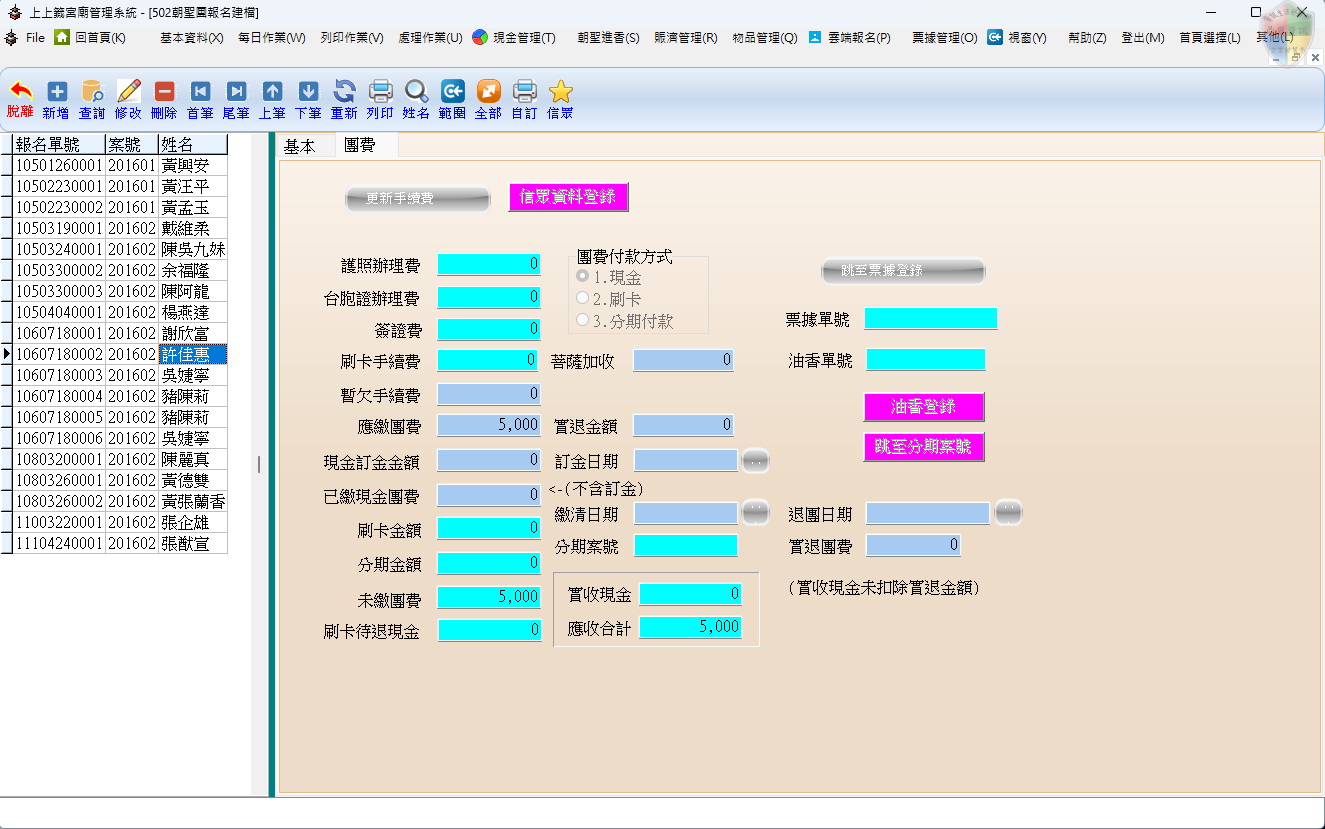Click the 油香登錄 button
Viewport: 1325px width, 829px height.
tap(923, 407)
